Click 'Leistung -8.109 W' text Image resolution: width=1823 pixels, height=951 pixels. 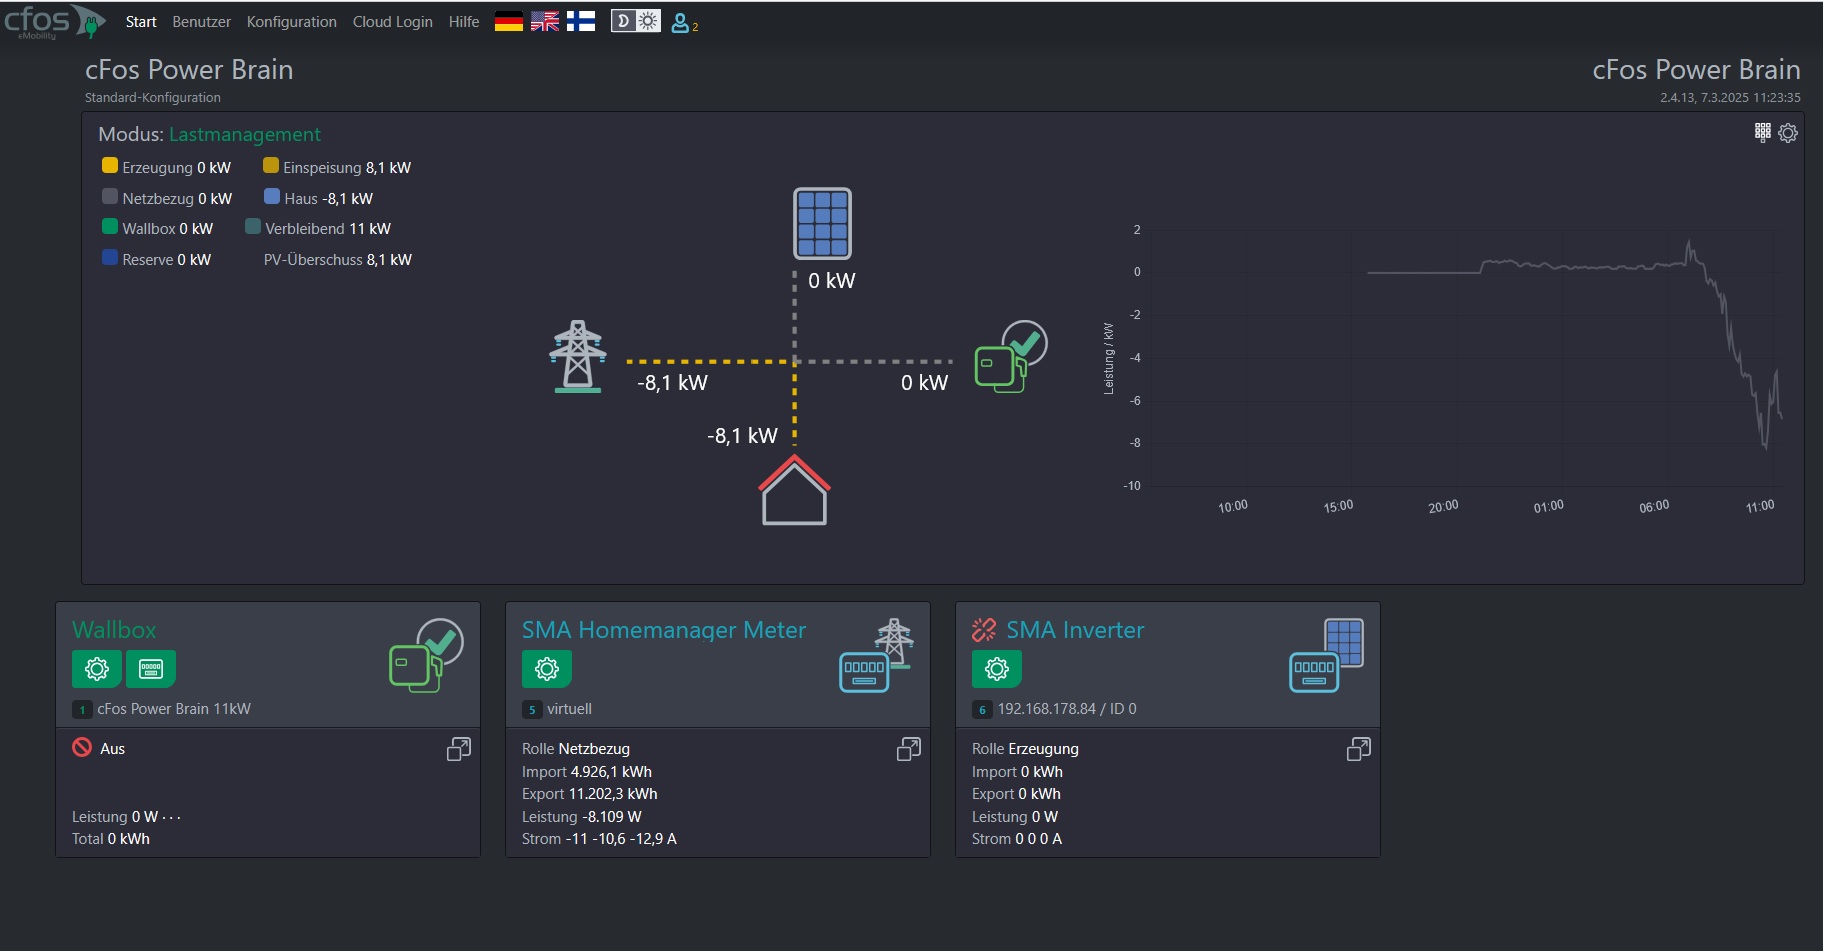(582, 817)
